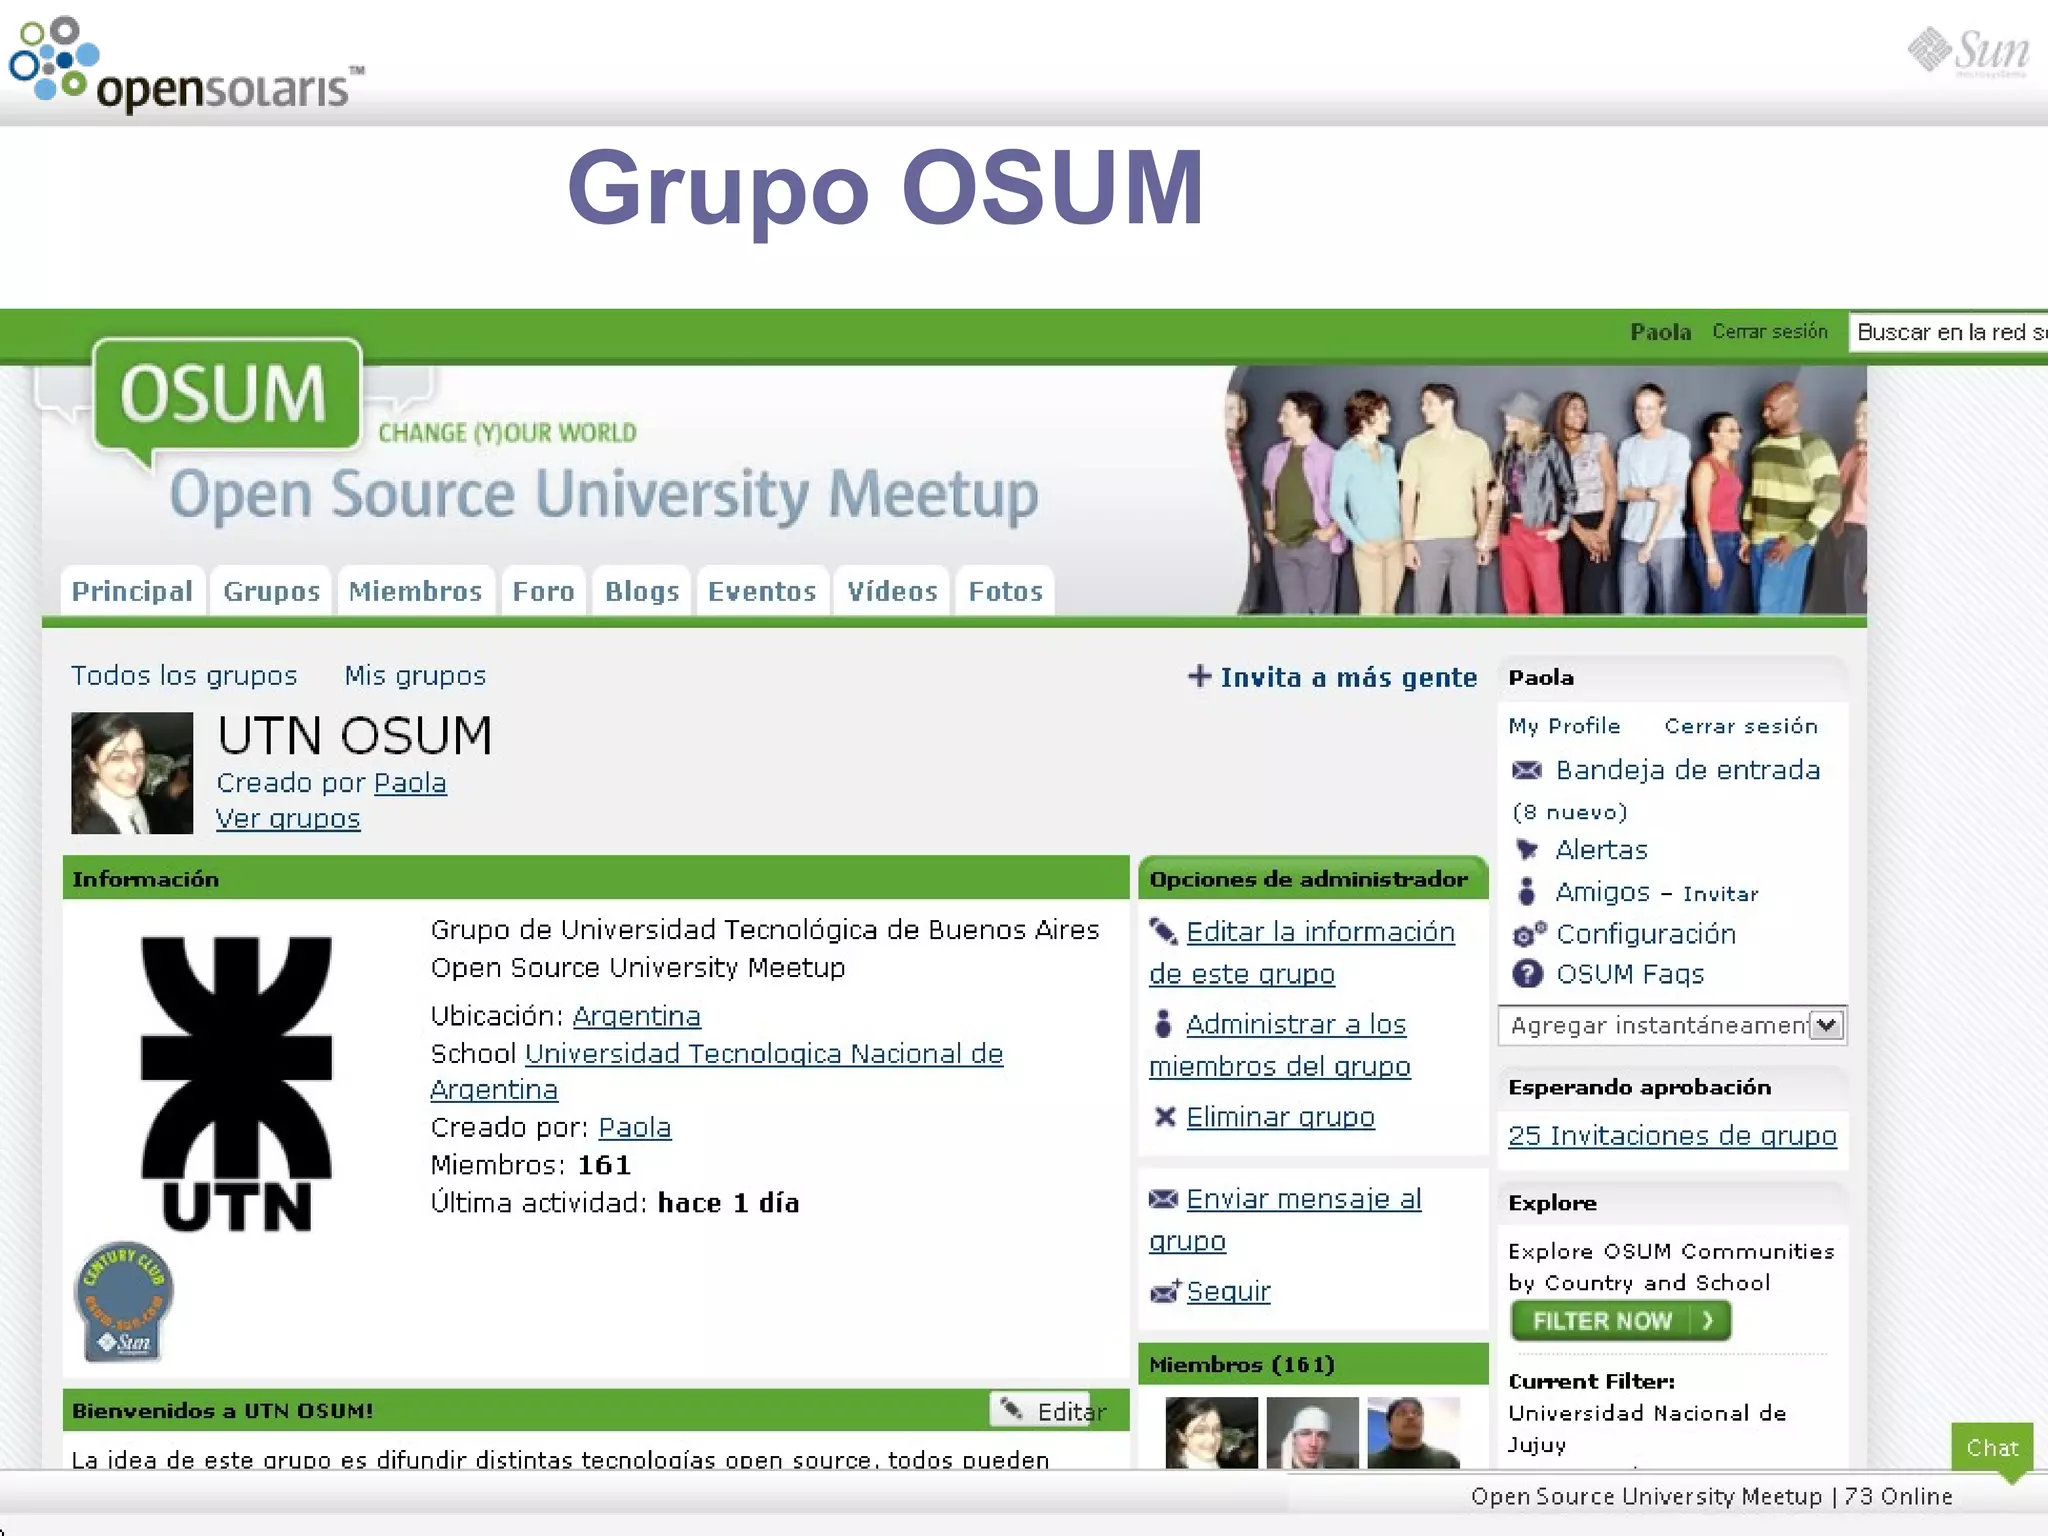
Task: Click the Buscar en la red search field
Action: 1946,332
